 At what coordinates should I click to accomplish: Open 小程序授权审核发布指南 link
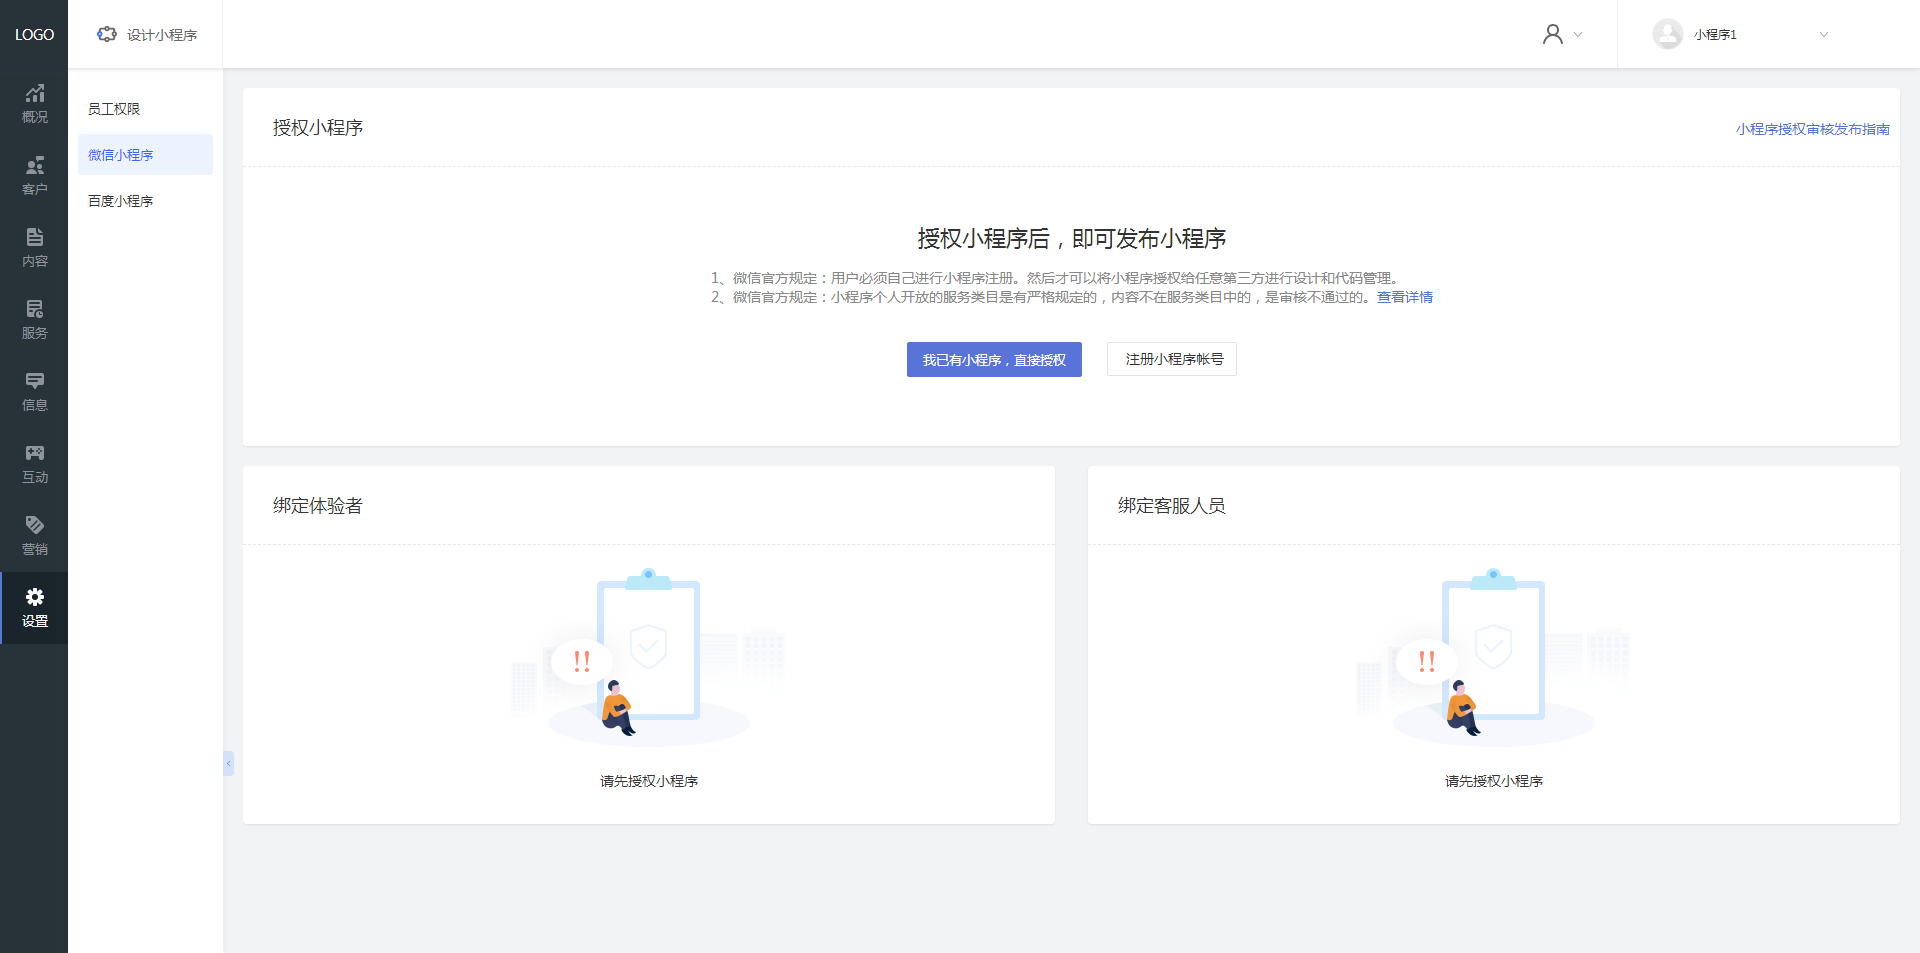click(1812, 129)
